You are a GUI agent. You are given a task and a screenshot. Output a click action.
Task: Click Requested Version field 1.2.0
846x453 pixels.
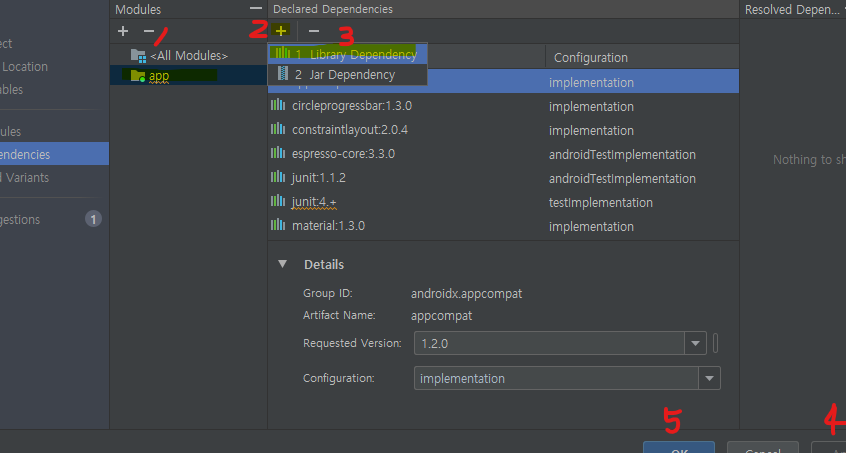coord(549,344)
